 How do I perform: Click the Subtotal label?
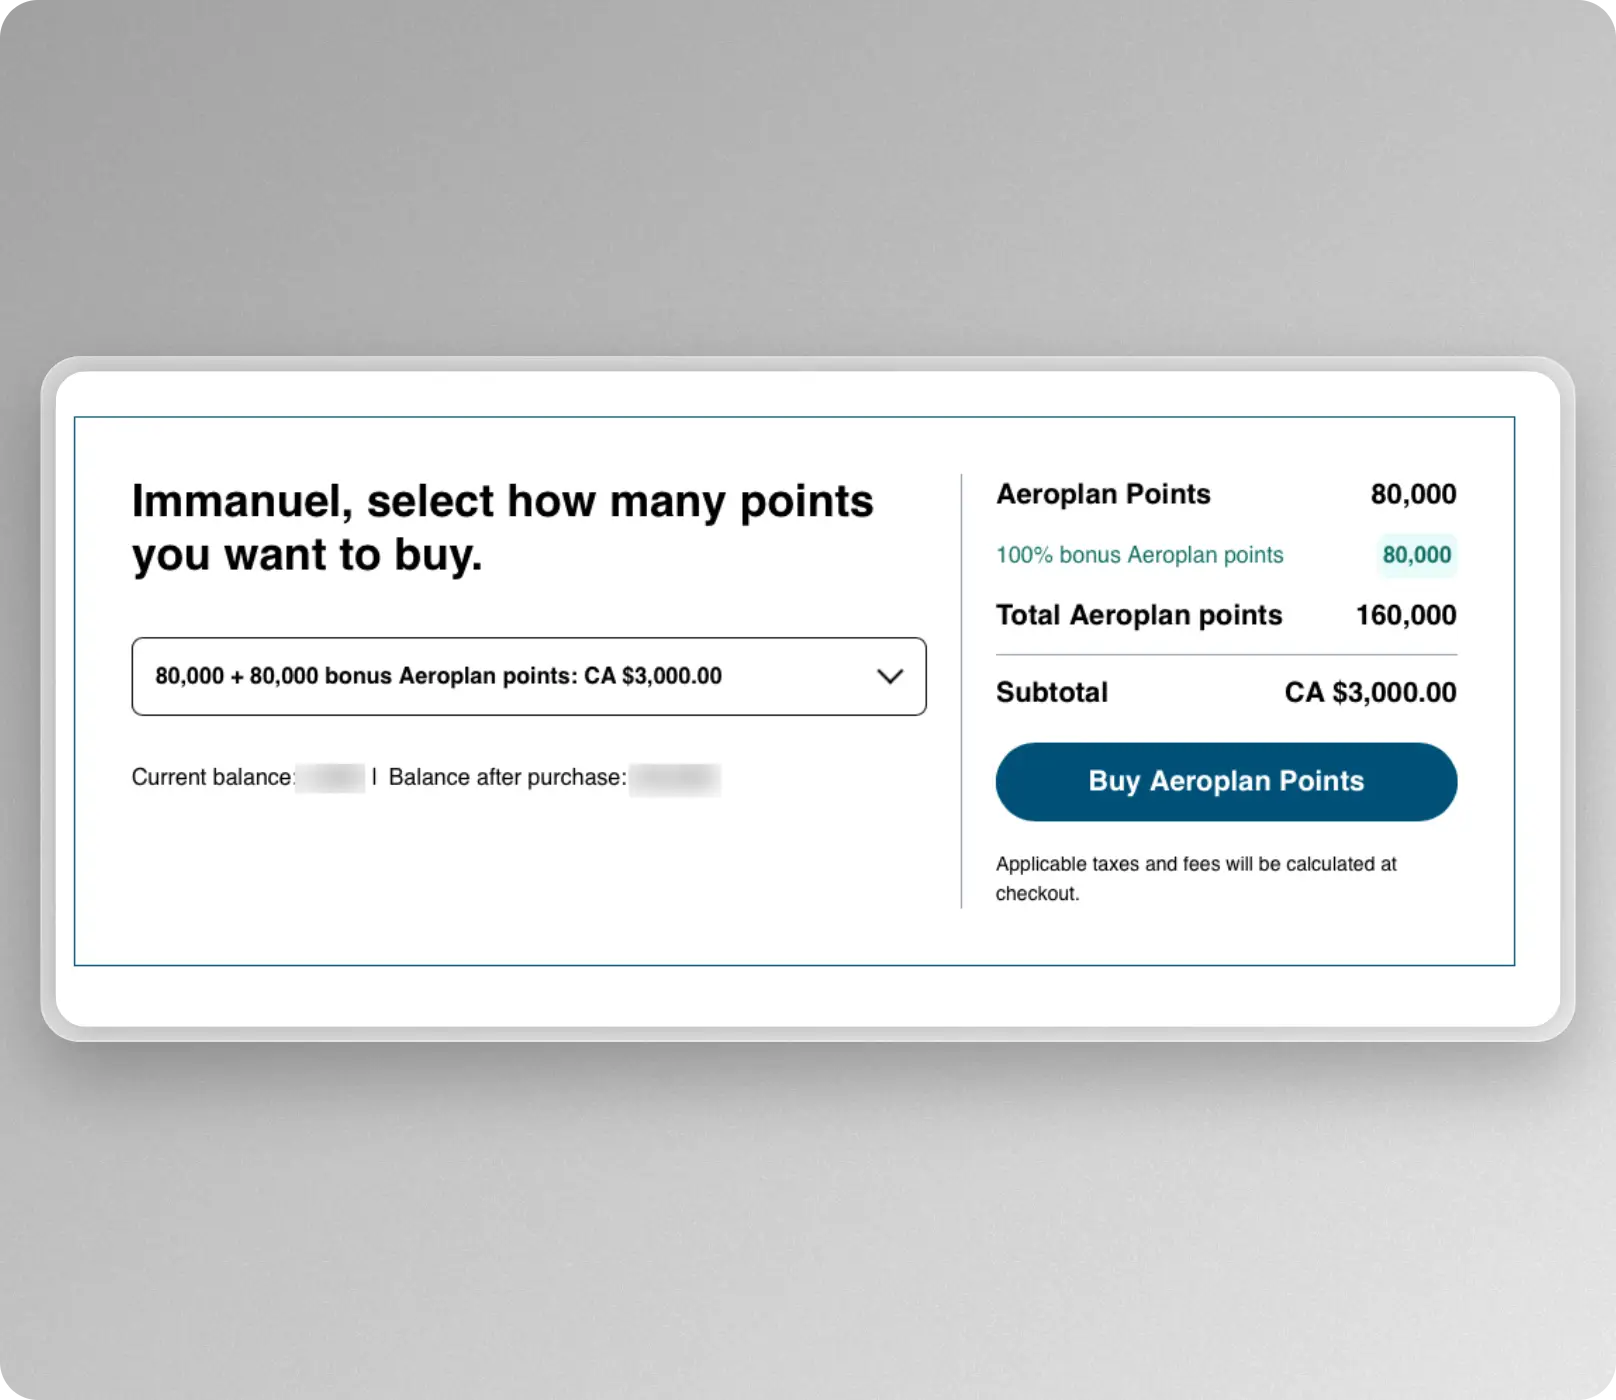point(1051,692)
